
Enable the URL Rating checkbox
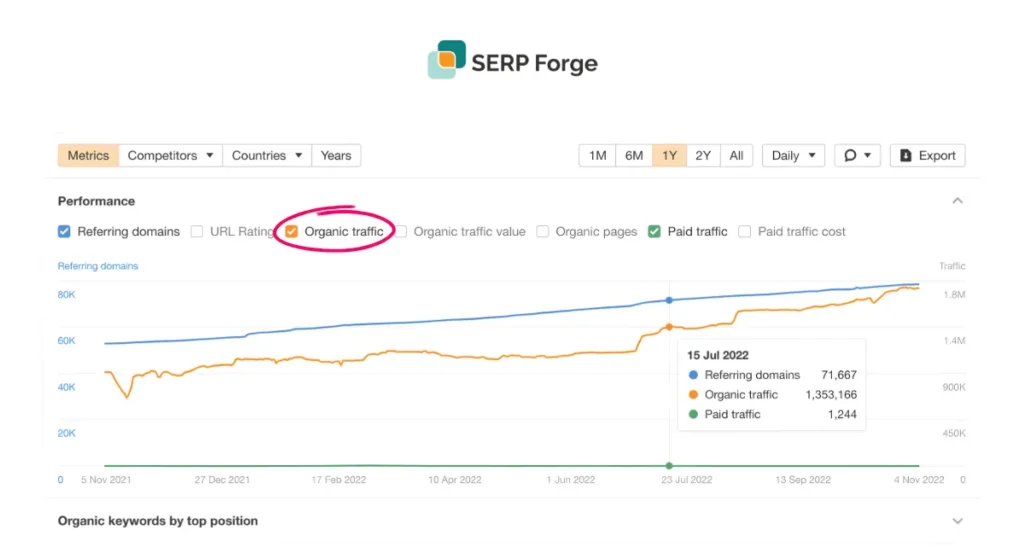point(197,231)
